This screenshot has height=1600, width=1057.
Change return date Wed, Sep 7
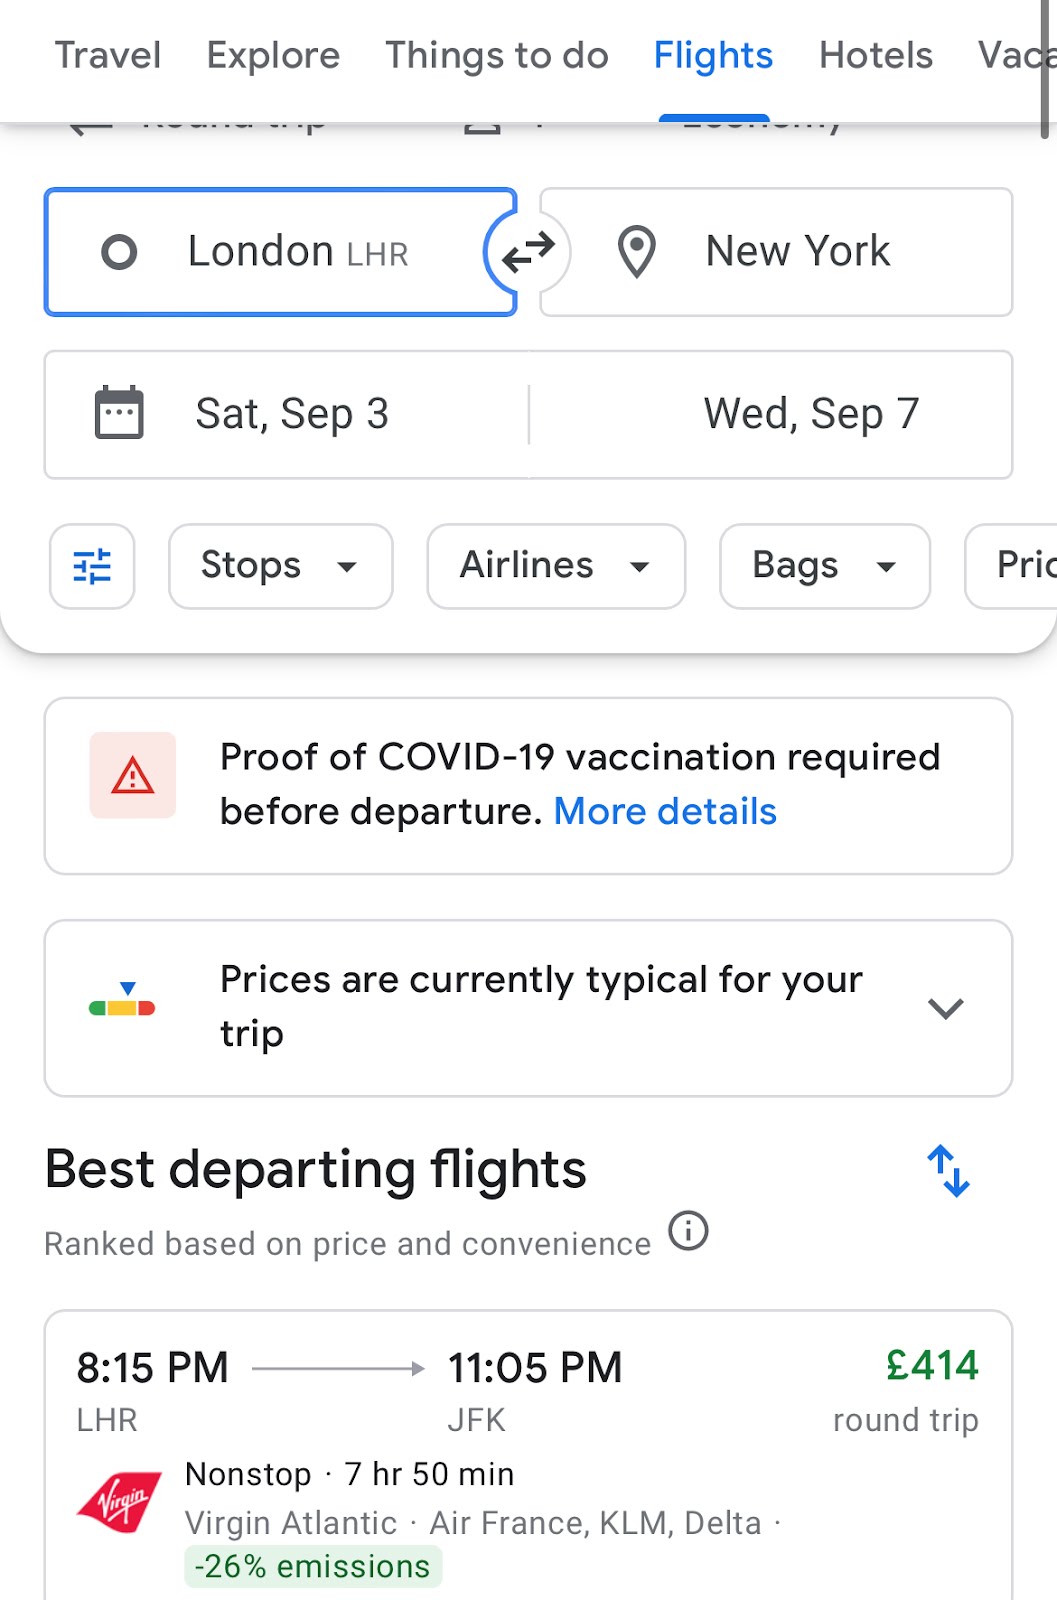[771, 414]
